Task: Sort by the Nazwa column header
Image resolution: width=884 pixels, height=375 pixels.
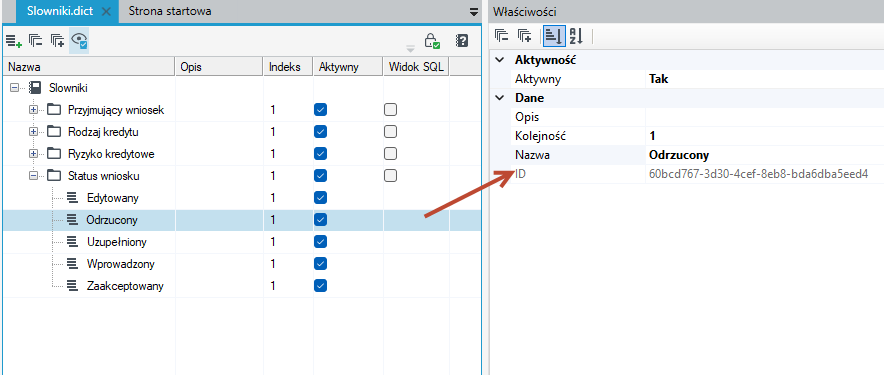Action: coord(89,67)
